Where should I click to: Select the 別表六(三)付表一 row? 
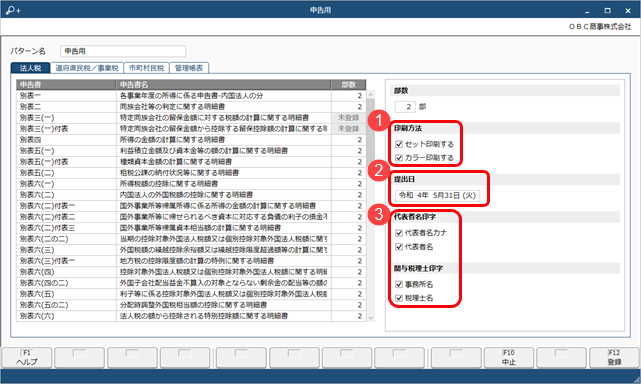(191, 261)
